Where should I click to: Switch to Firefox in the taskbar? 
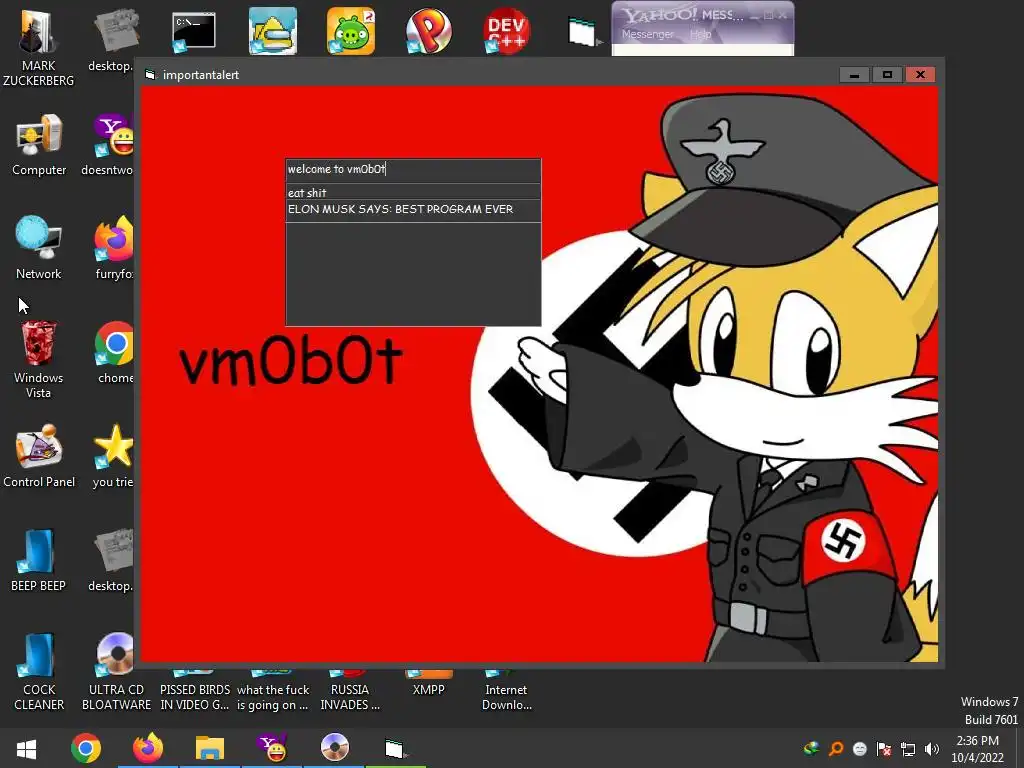(148, 748)
